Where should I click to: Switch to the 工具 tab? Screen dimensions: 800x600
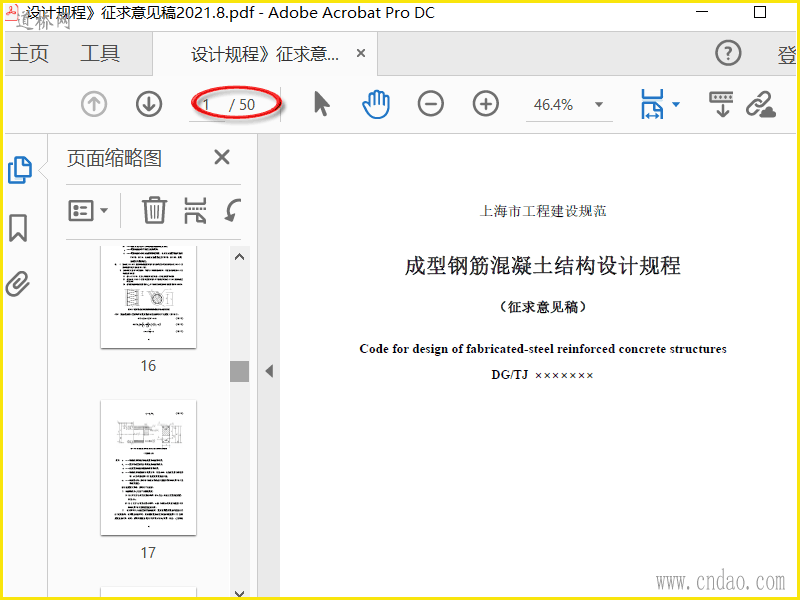[x=100, y=53]
